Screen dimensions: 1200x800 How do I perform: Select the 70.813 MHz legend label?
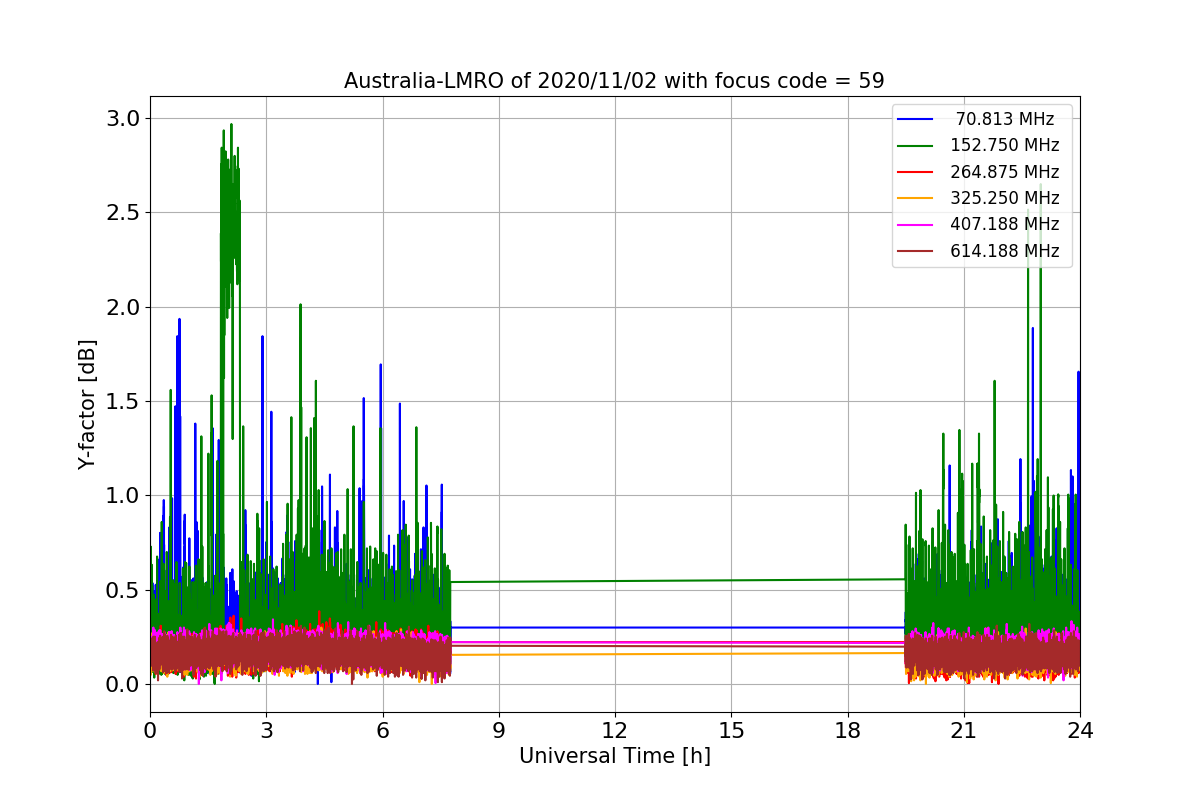(x=1005, y=119)
